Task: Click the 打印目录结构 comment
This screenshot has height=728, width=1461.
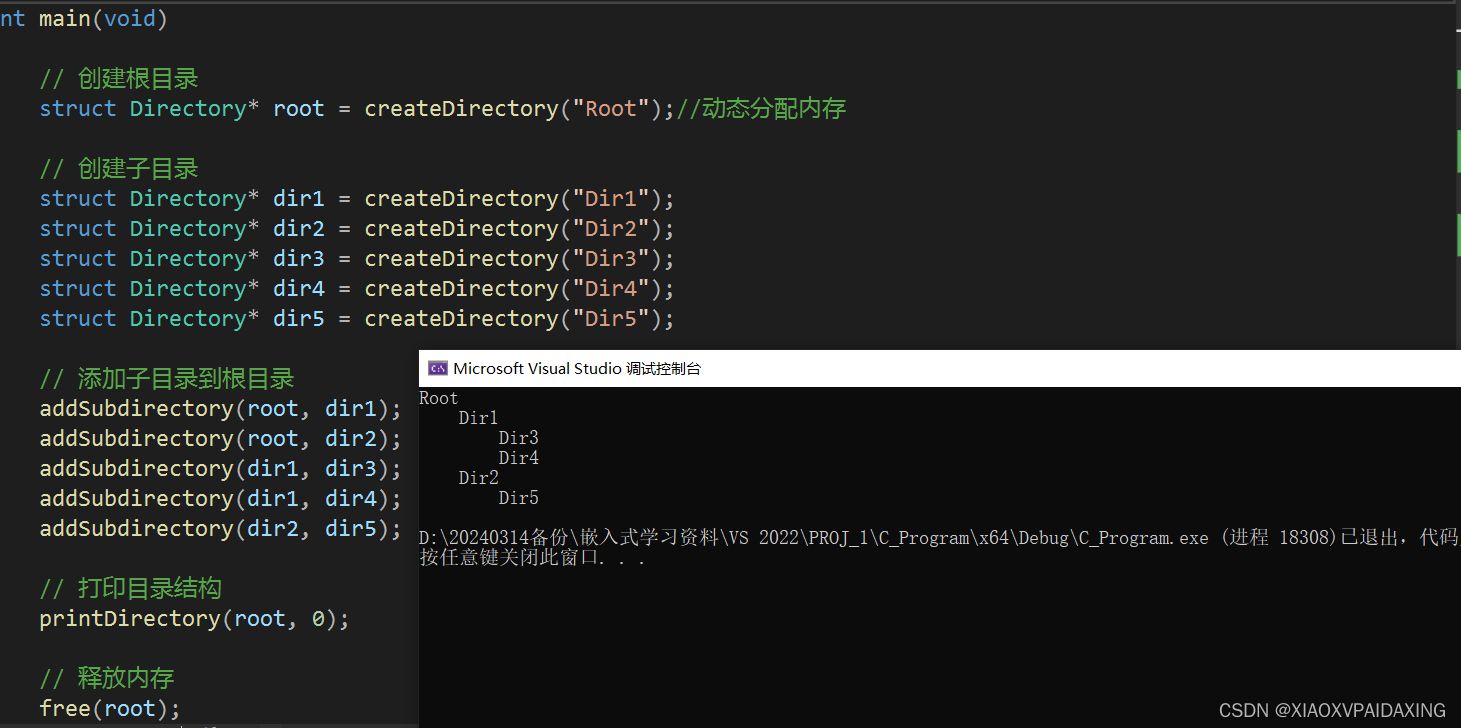Action: [131, 588]
